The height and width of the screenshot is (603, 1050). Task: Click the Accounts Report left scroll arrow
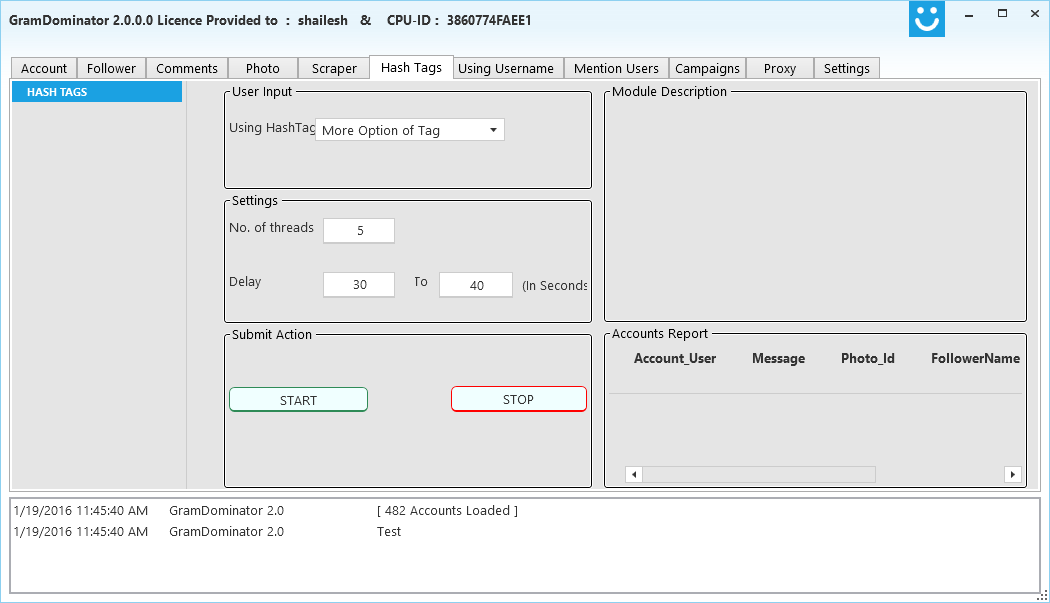click(634, 474)
